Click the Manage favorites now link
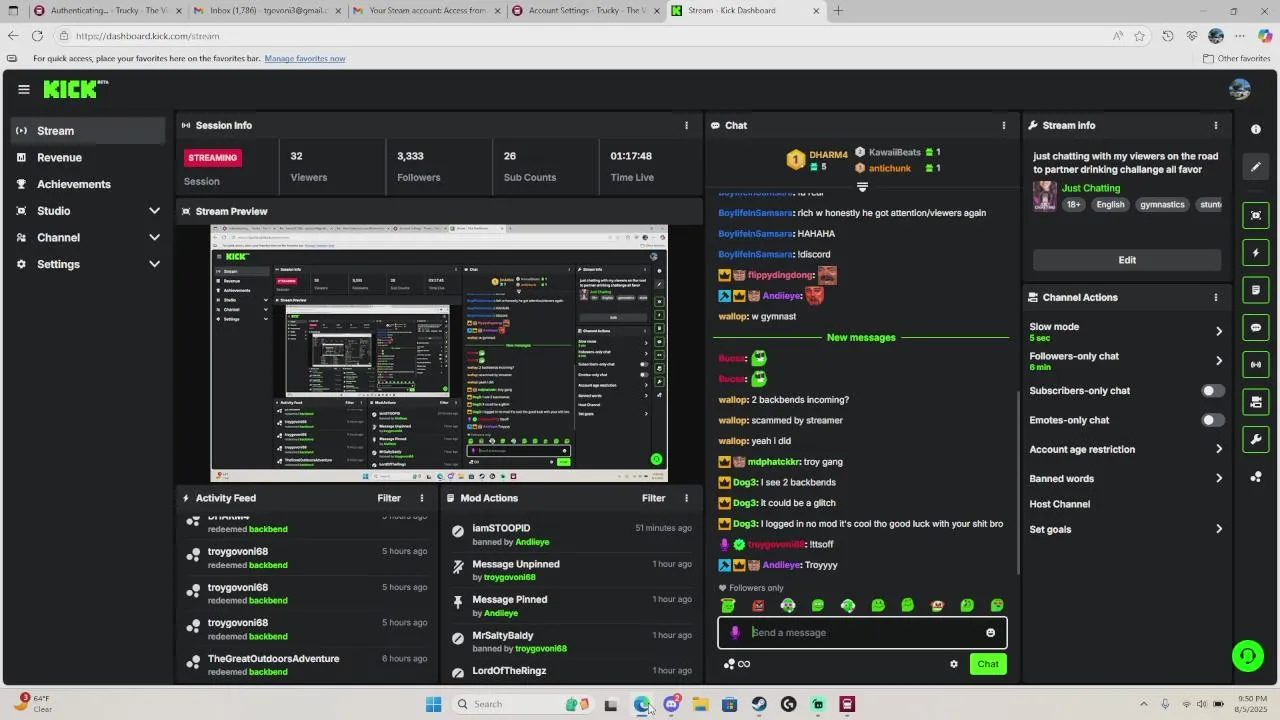1280x720 pixels. (305, 58)
